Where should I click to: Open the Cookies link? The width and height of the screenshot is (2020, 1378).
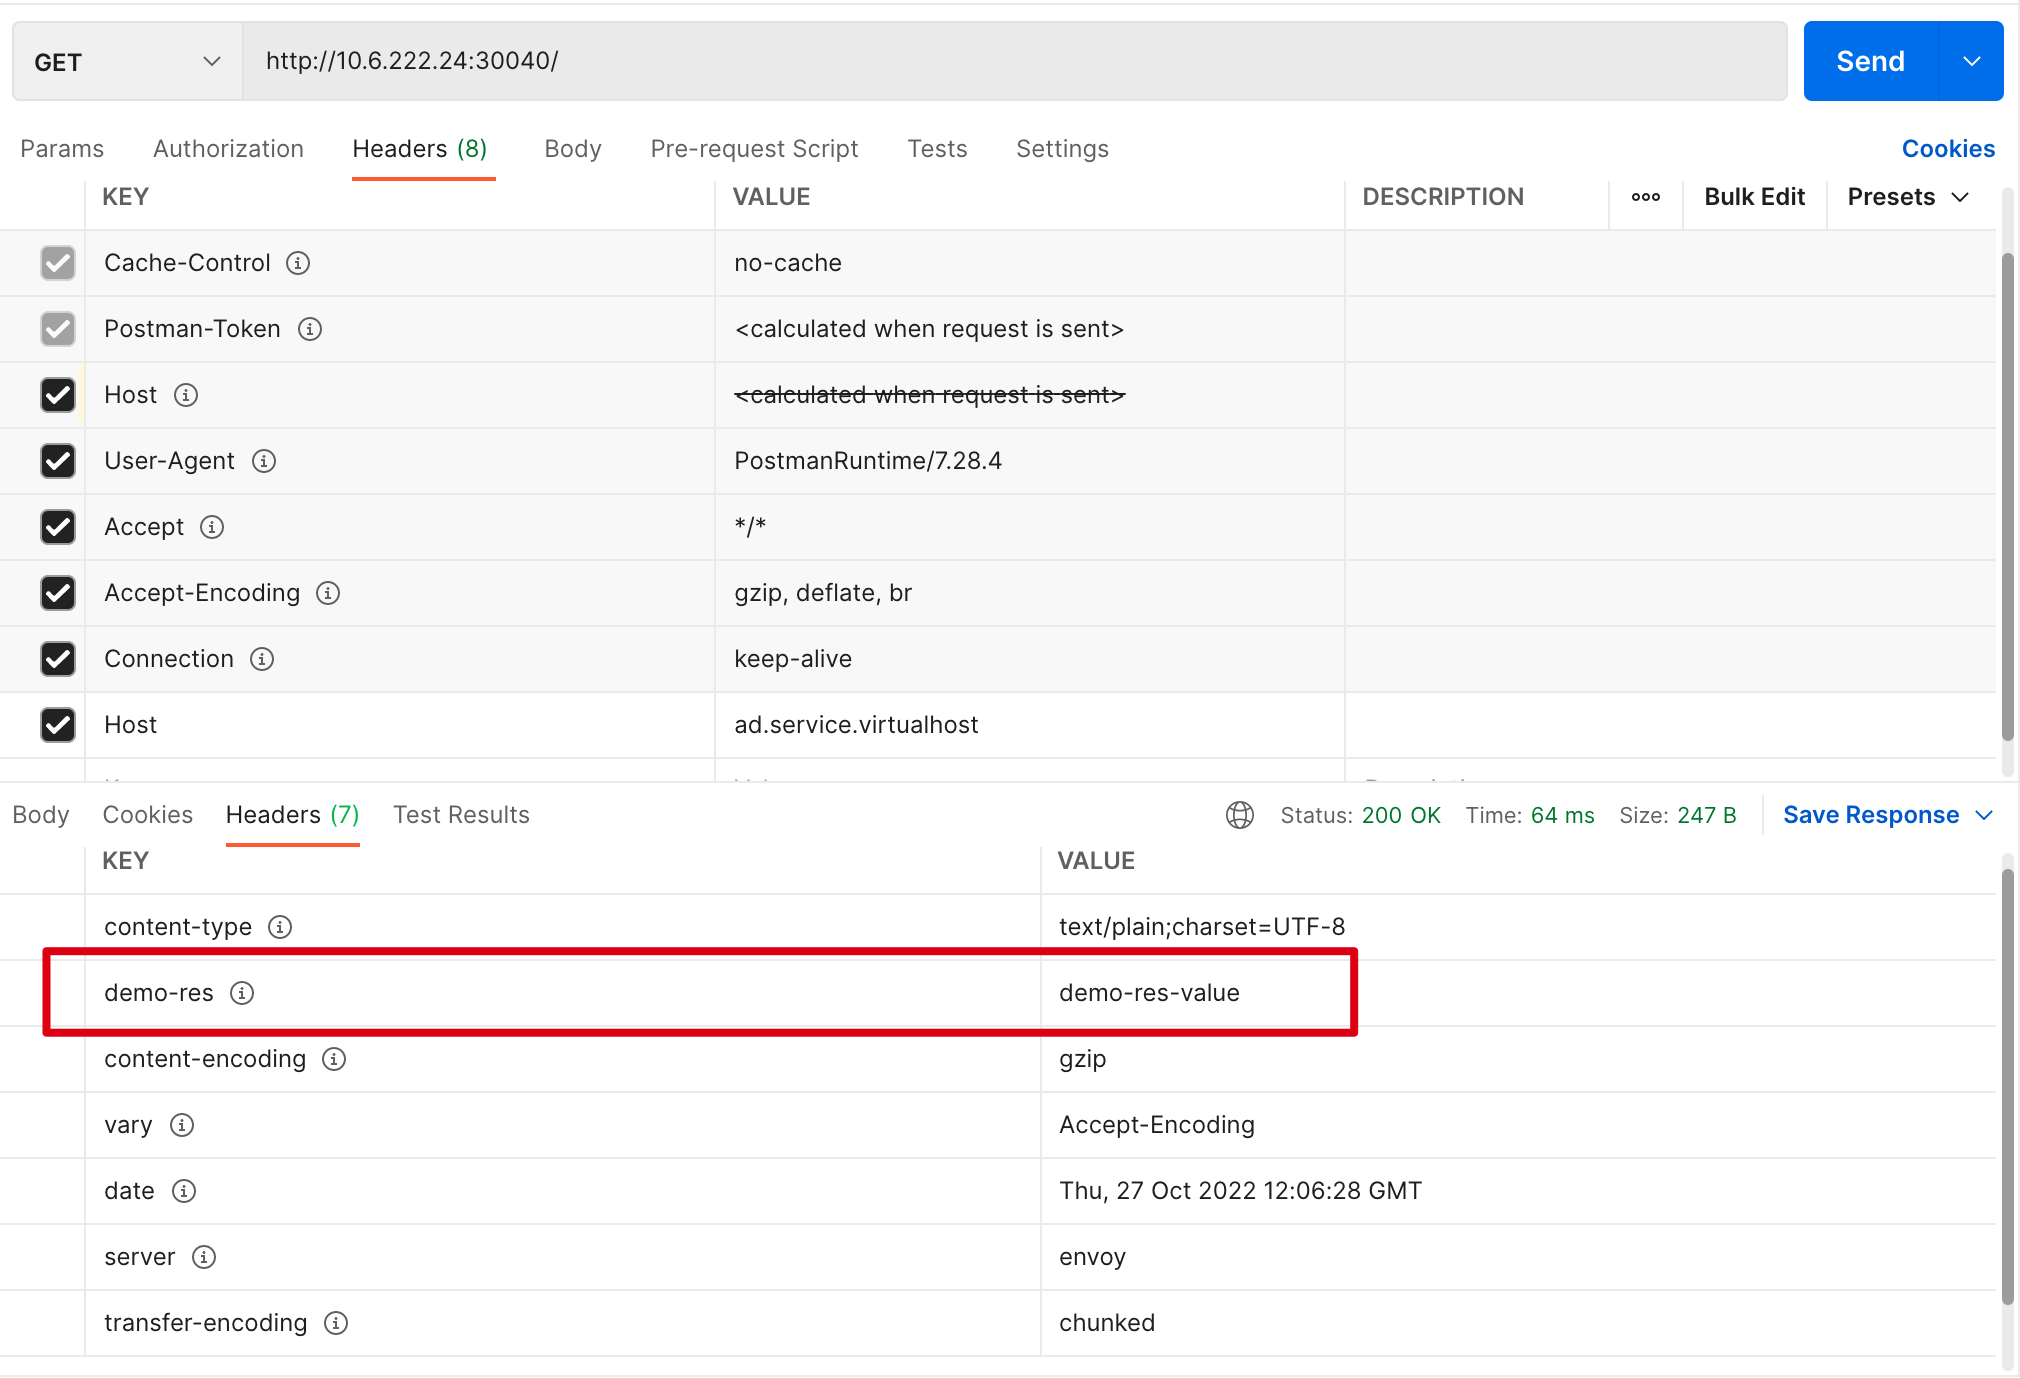(1948, 149)
